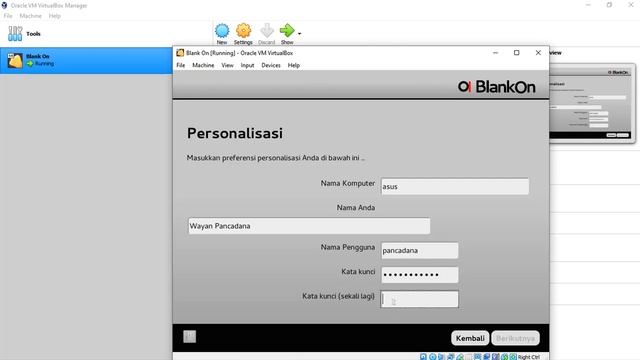Open the dropdown arrow beside Show

pos(300,33)
